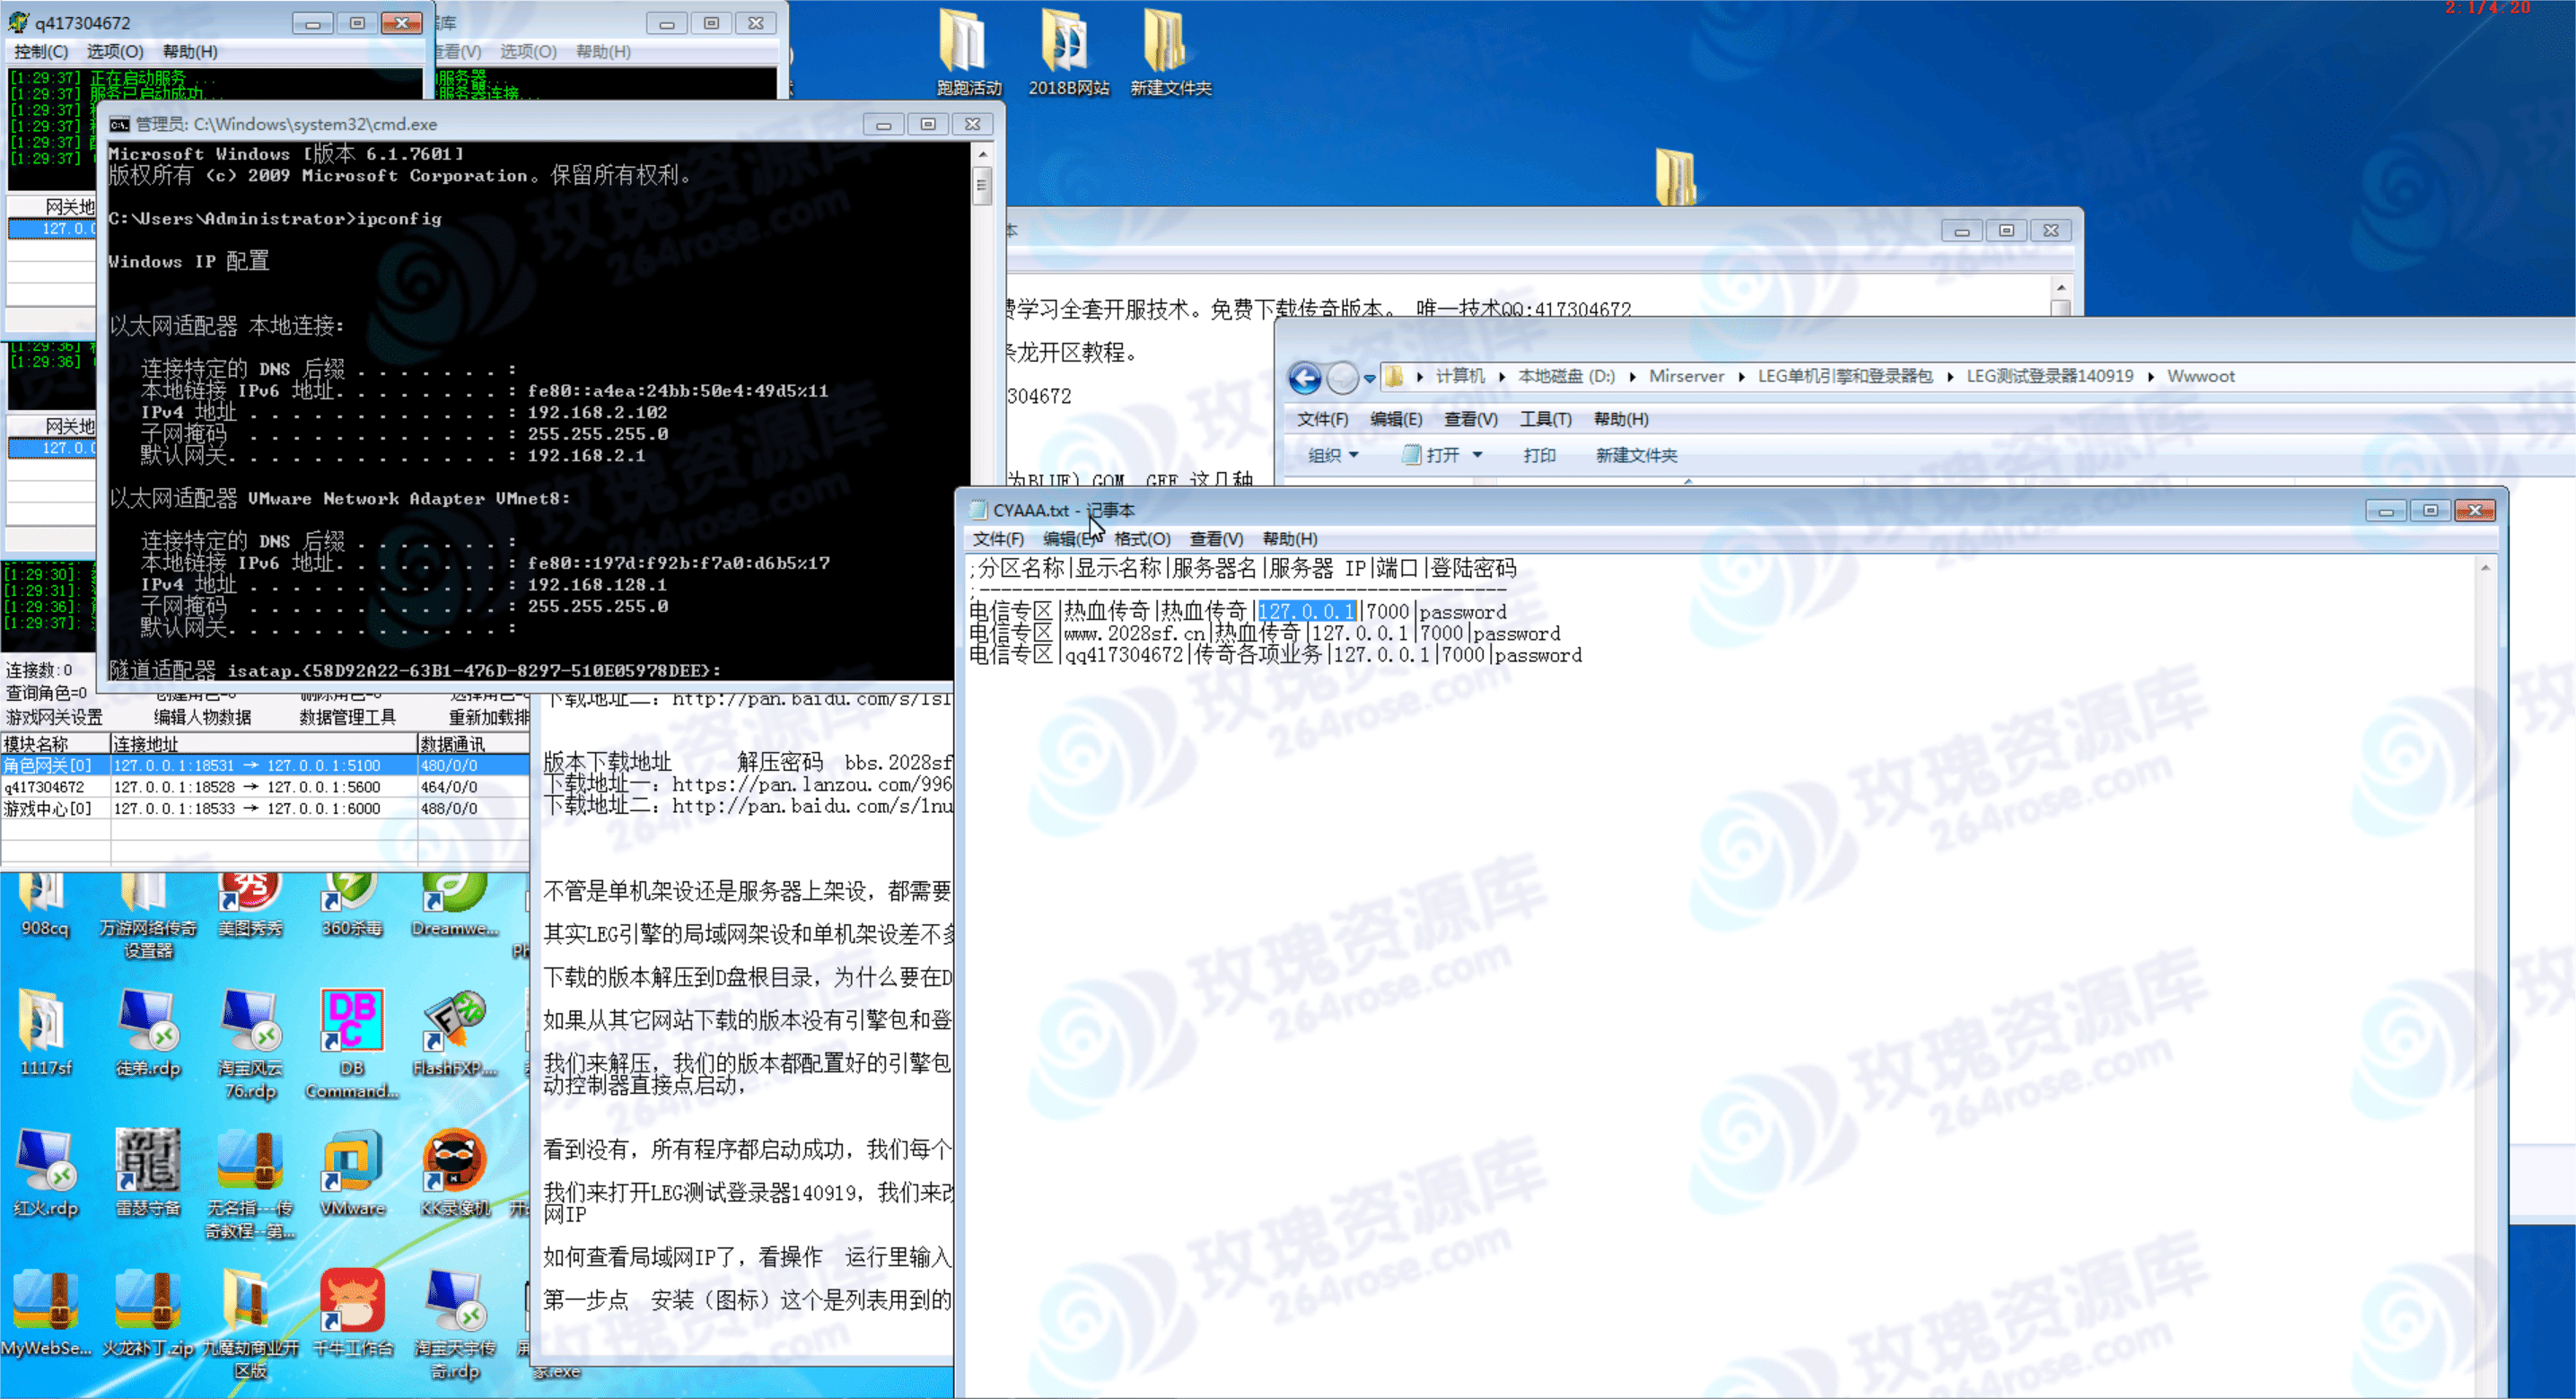
Task: Launch FlashFXP desktop shortcut
Action: click(455, 1032)
